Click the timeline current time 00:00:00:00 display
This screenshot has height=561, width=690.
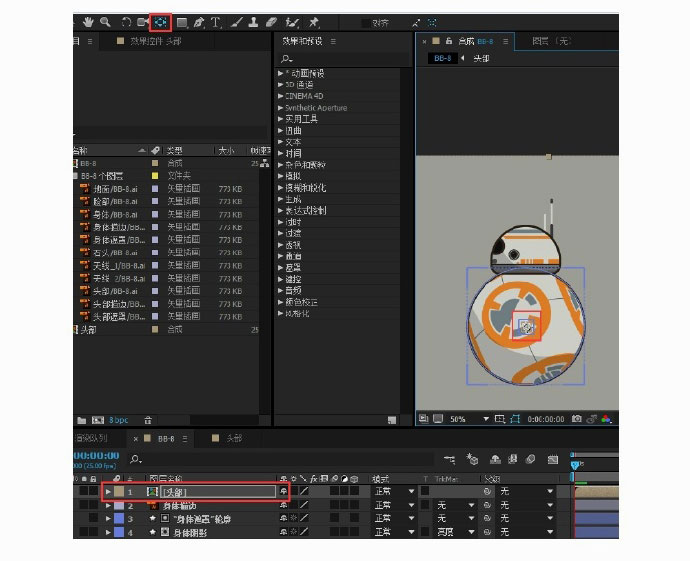click(x=96, y=455)
